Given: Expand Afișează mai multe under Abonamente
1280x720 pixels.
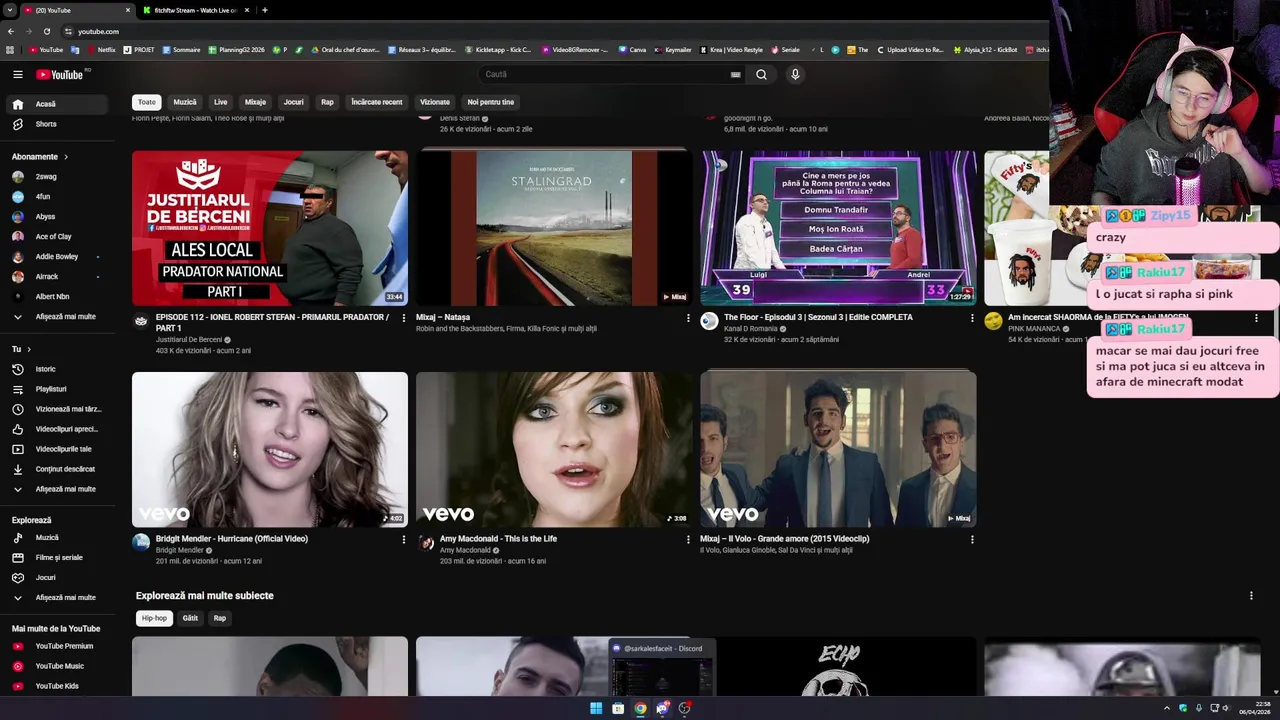Looking at the screenshot, I should click(x=57, y=317).
